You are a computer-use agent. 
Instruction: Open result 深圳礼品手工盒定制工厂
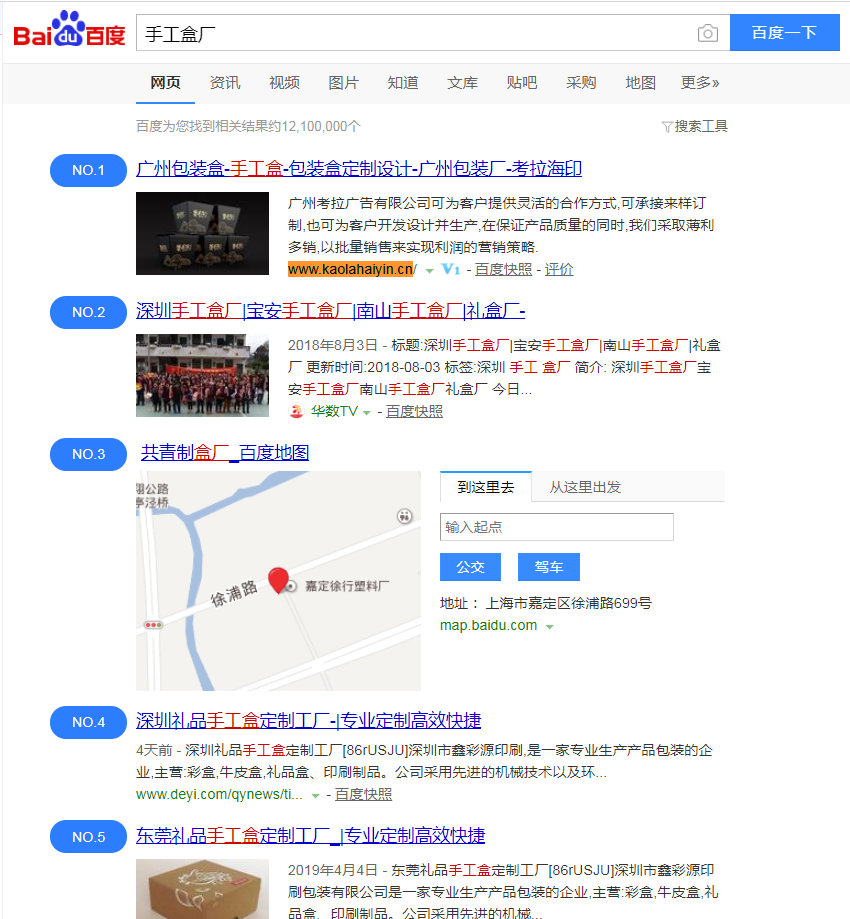pyautogui.click(x=308, y=720)
